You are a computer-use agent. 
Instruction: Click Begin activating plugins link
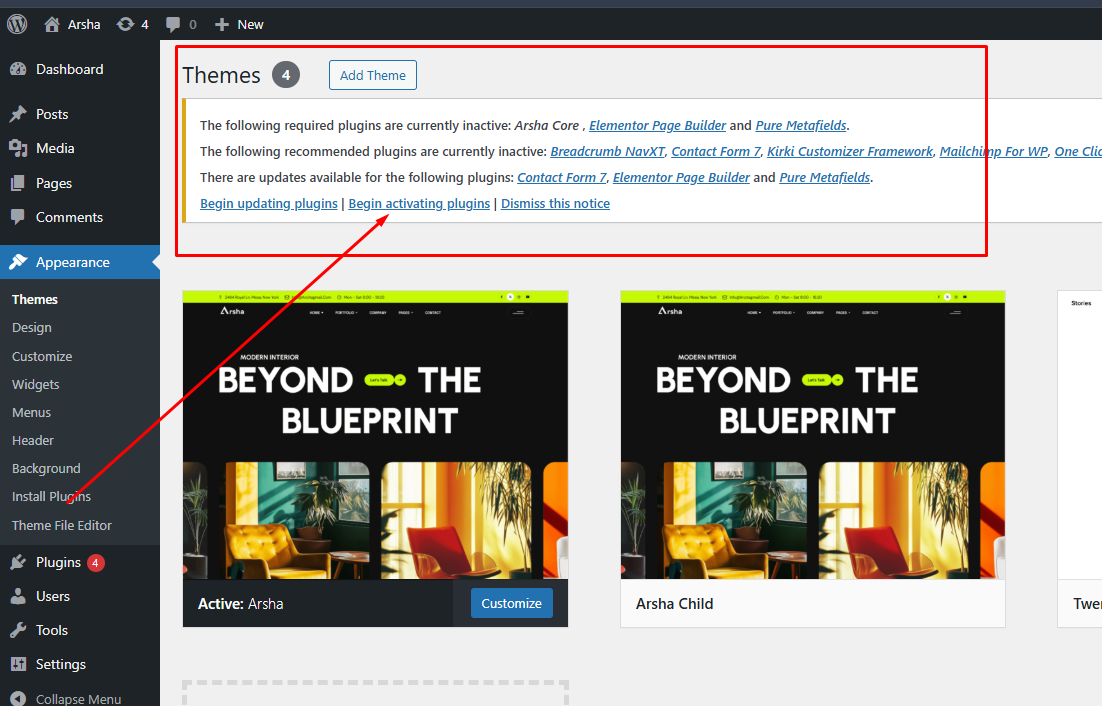pyautogui.click(x=419, y=204)
